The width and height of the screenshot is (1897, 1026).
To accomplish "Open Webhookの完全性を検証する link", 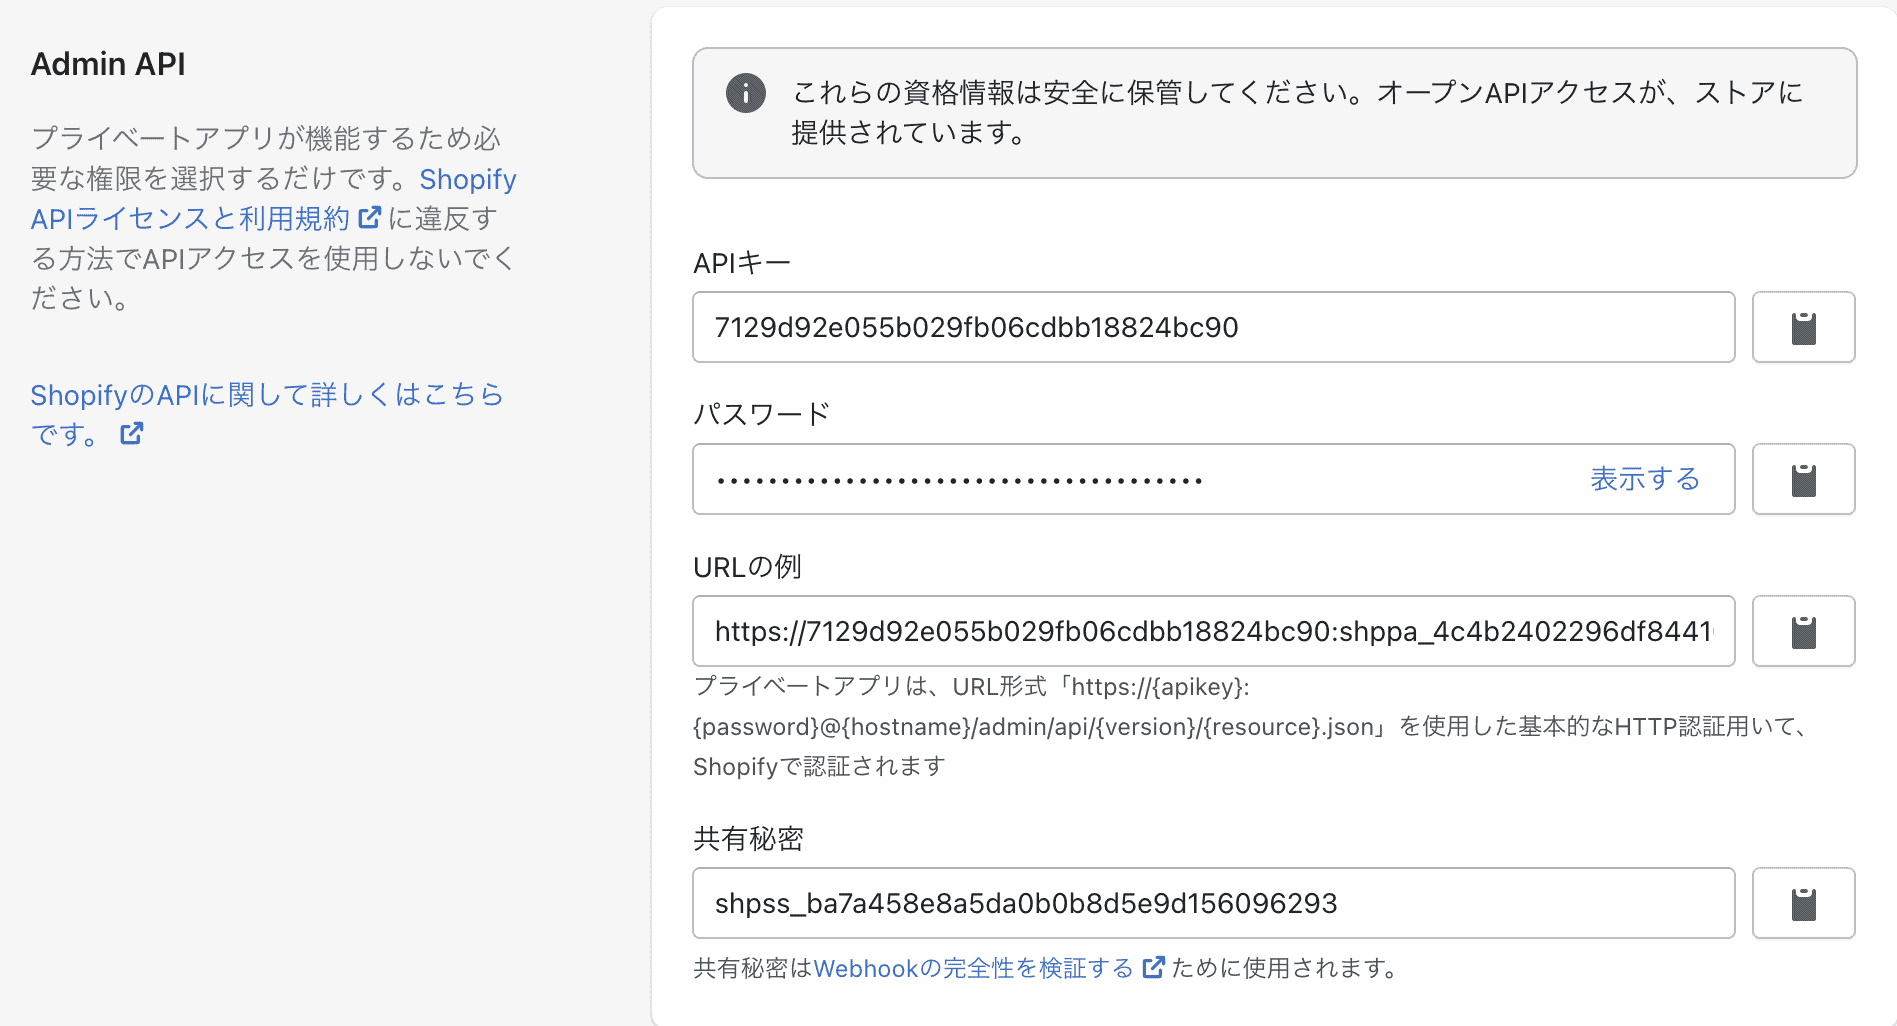I will [972, 968].
